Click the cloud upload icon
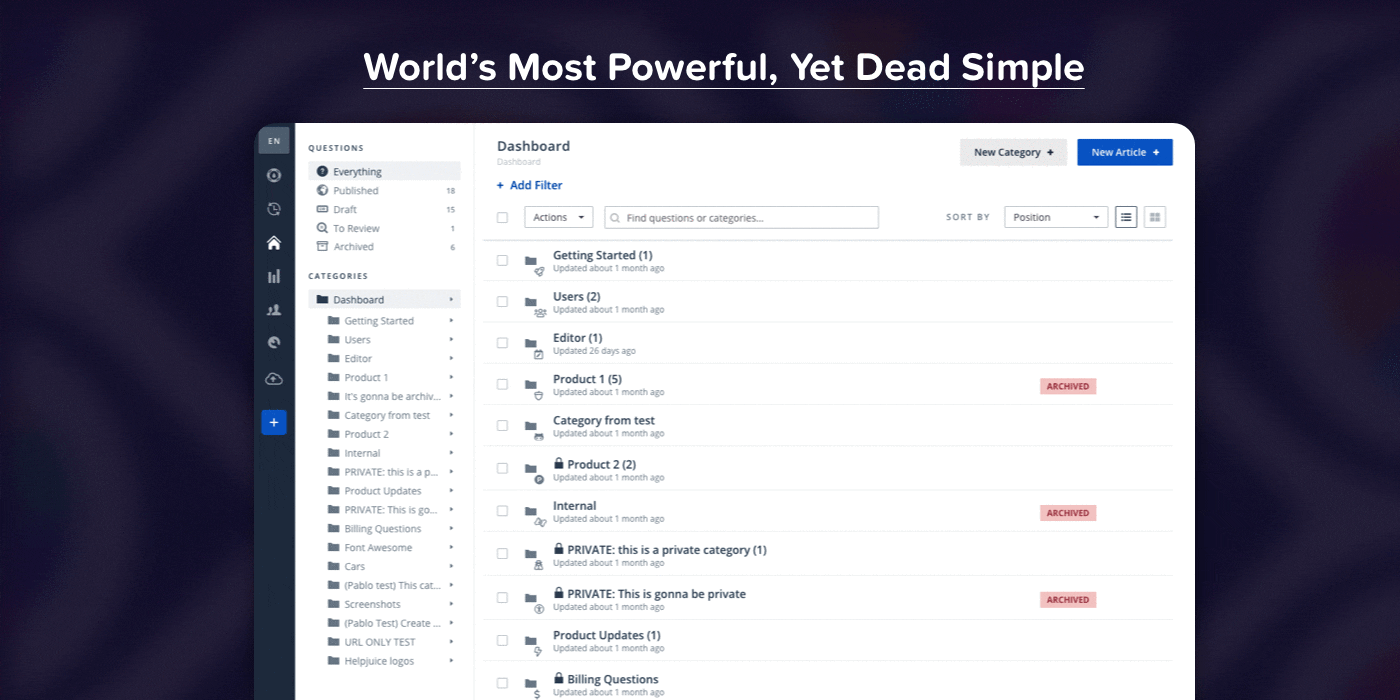 pos(274,379)
